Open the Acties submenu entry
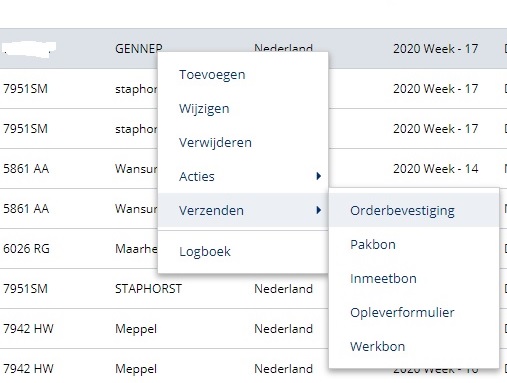 click(x=243, y=176)
